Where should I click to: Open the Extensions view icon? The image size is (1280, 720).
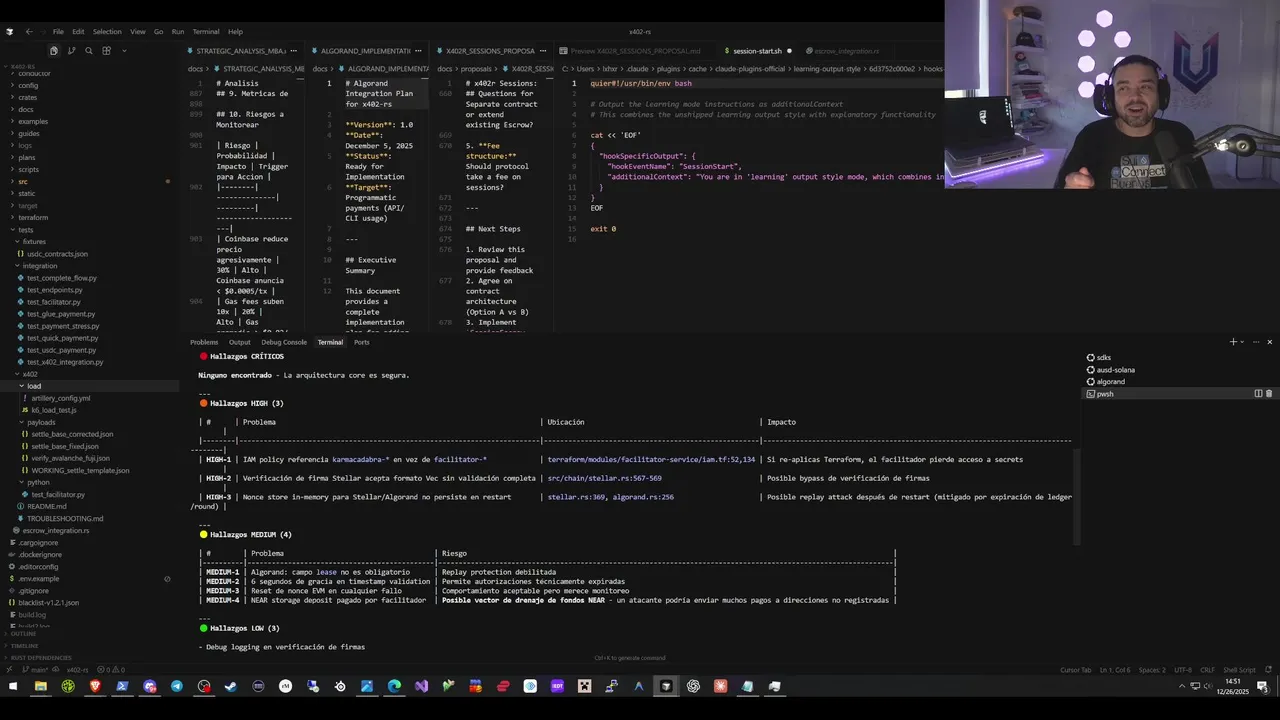click(106, 50)
